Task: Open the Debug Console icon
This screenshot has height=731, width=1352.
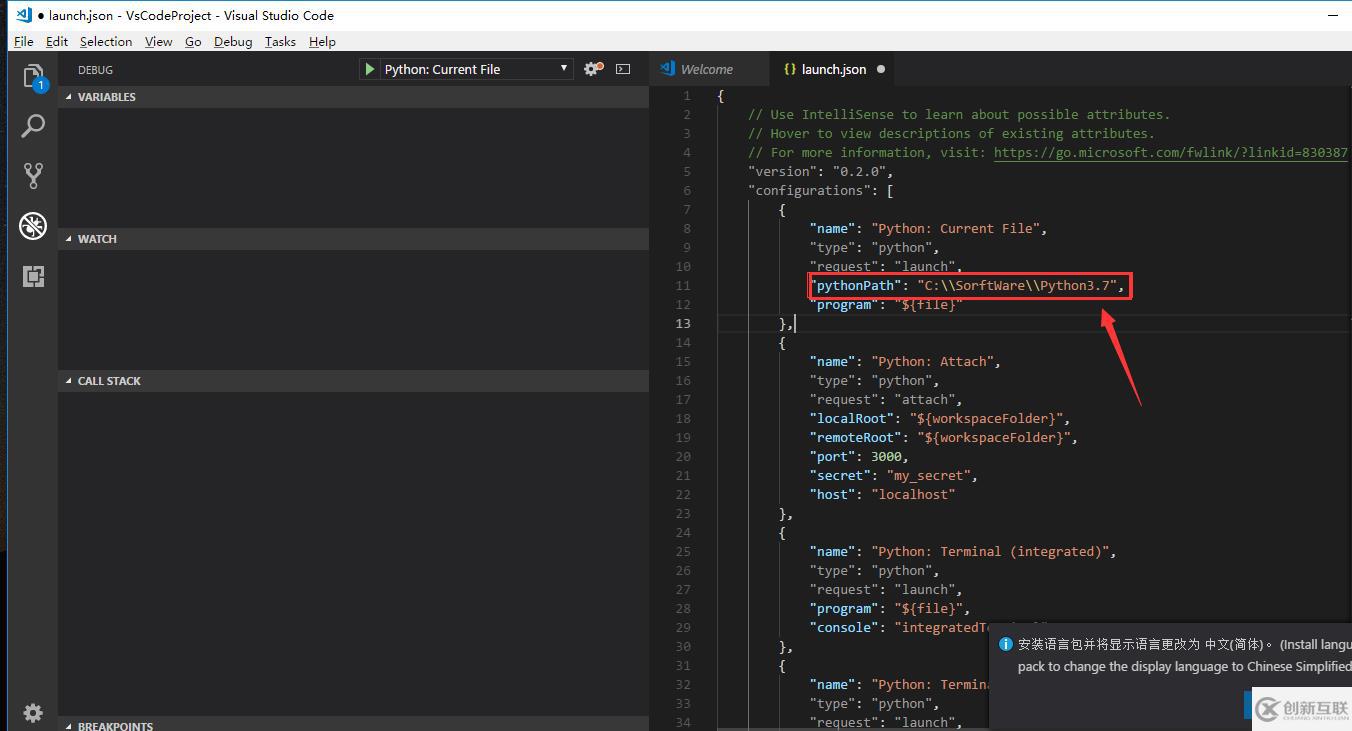Action: coord(623,69)
